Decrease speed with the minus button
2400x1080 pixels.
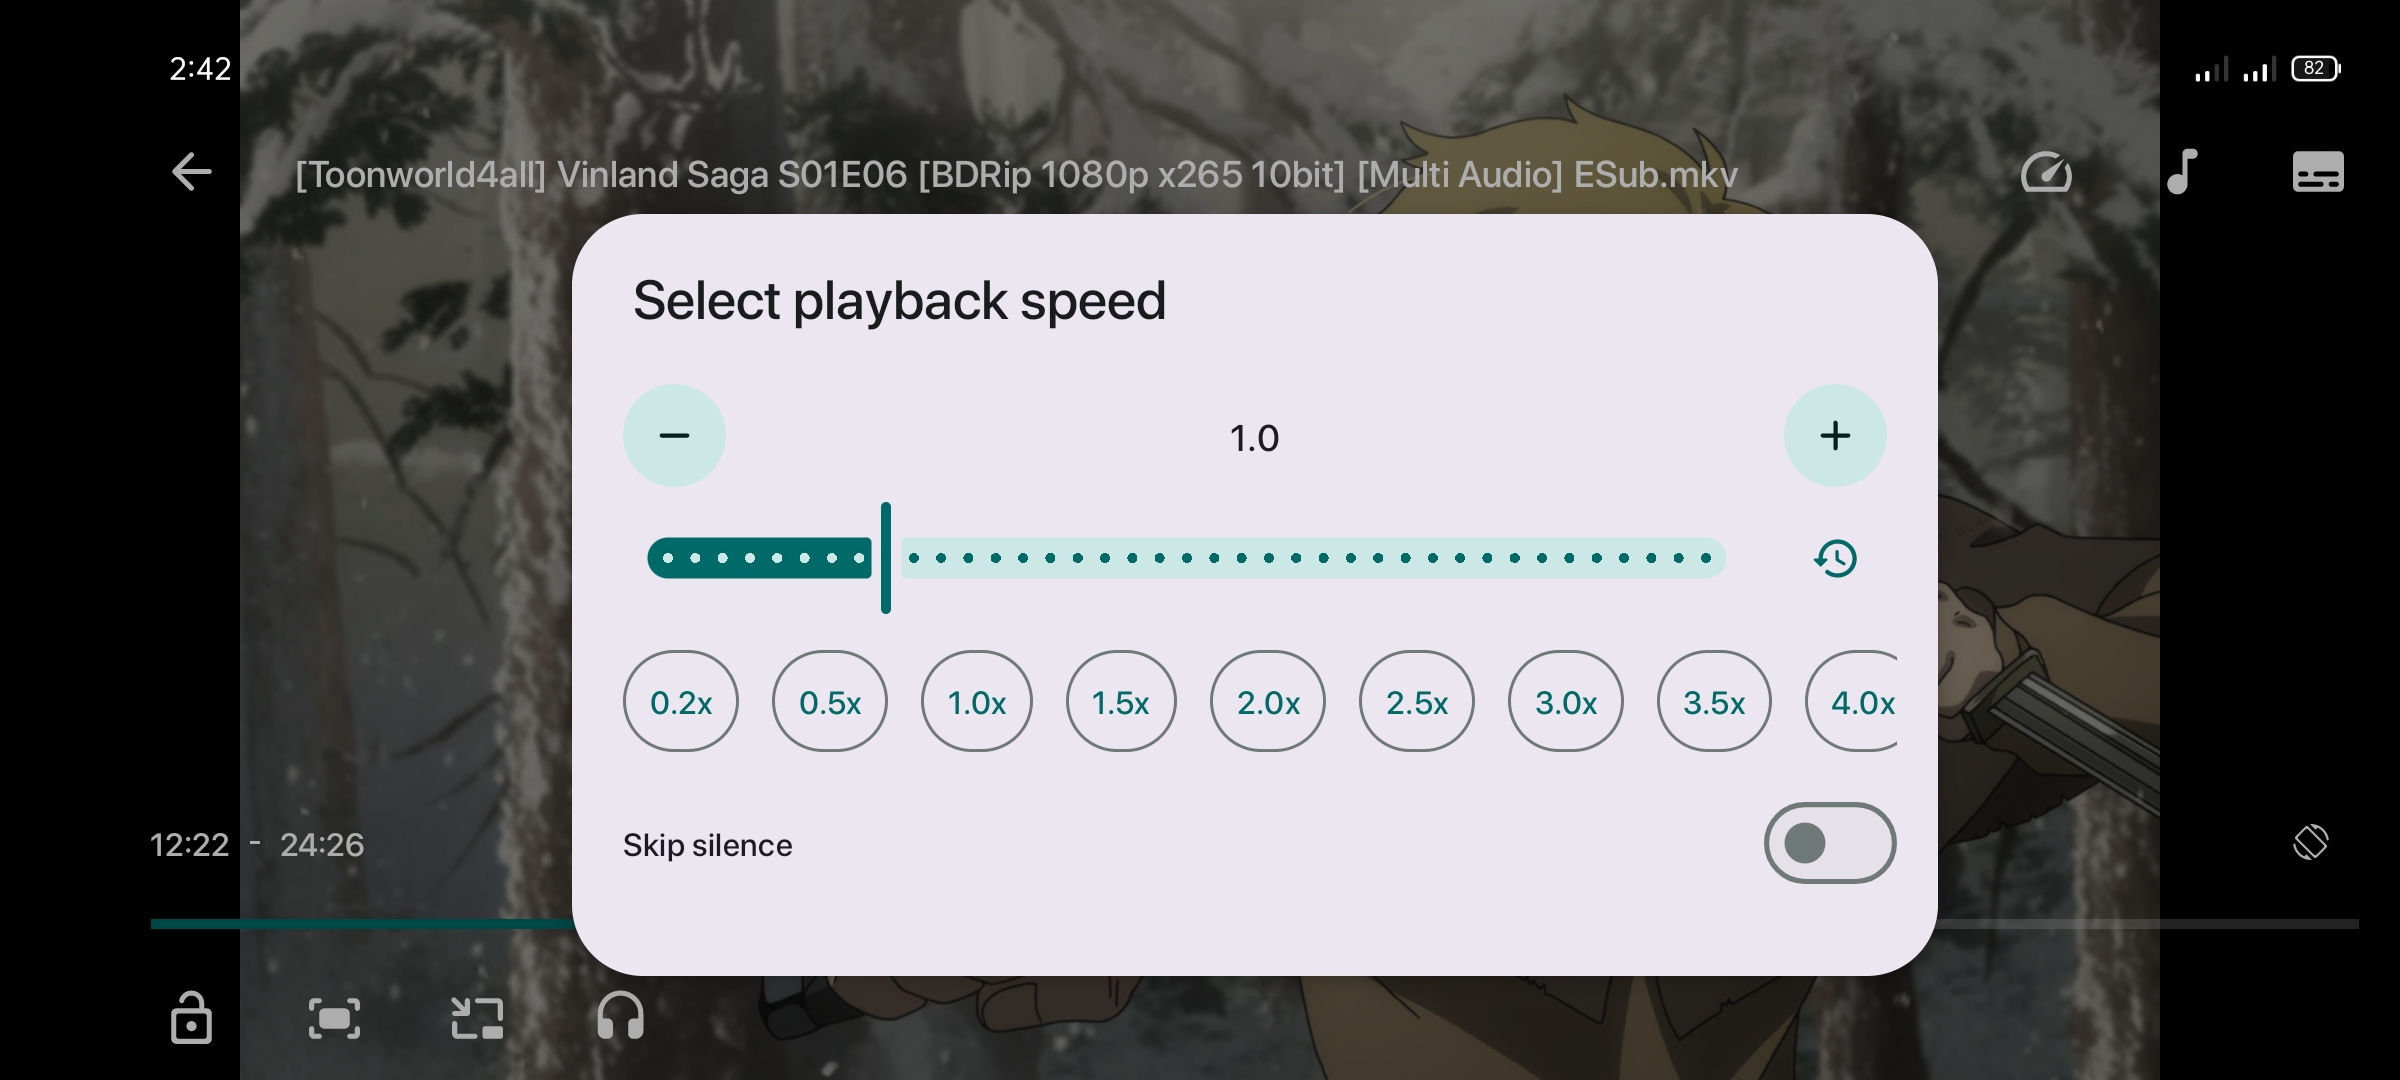(x=674, y=436)
